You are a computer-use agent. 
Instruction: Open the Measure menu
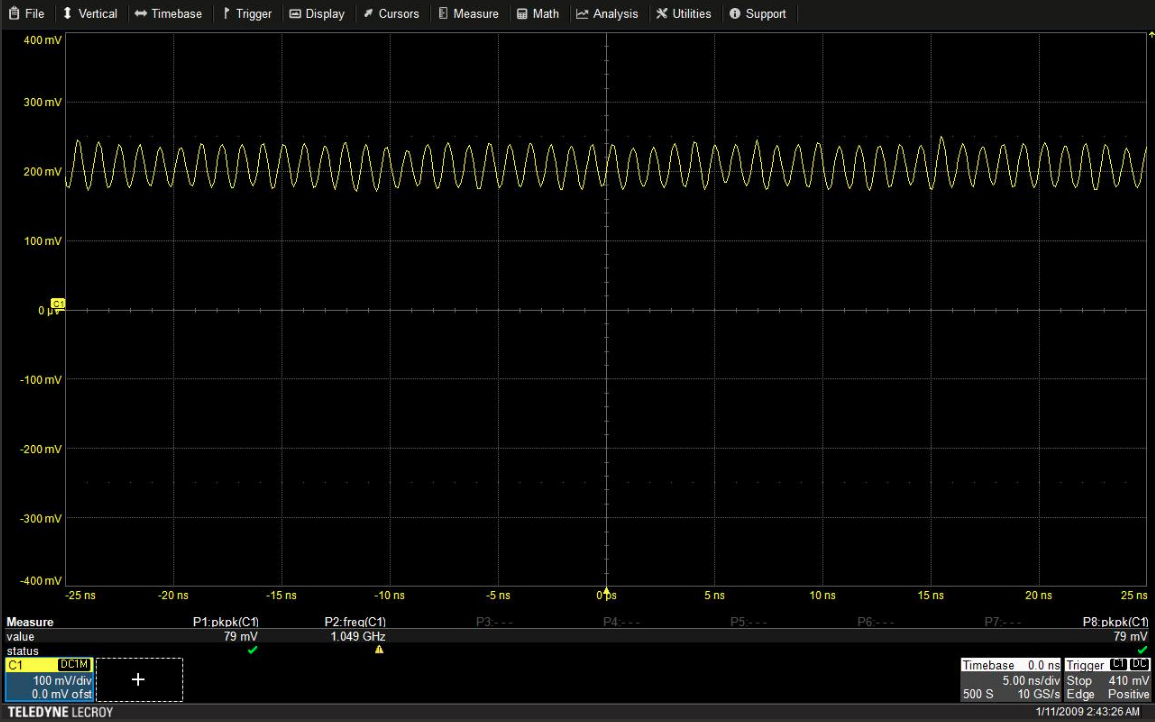pos(468,13)
